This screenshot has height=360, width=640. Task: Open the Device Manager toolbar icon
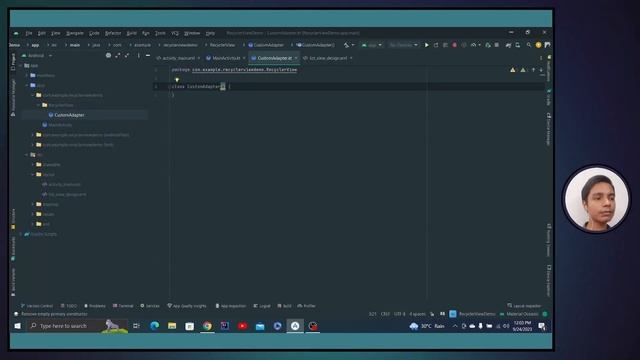pyautogui.click(x=518, y=45)
